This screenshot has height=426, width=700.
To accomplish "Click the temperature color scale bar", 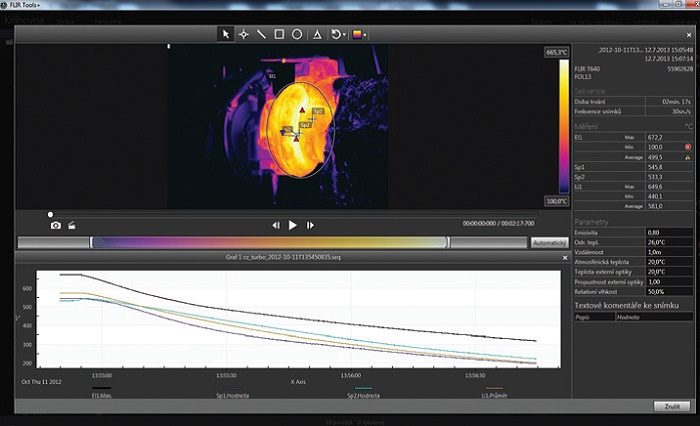I will tap(564, 127).
